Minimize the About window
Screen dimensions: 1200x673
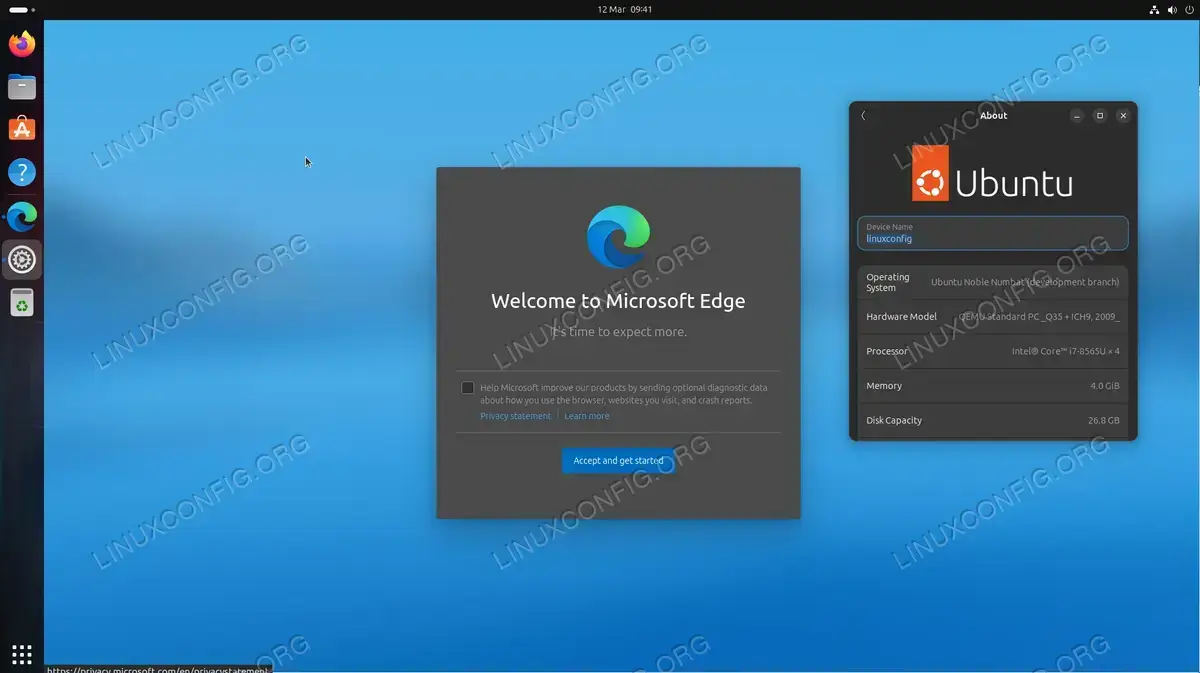point(1076,116)
